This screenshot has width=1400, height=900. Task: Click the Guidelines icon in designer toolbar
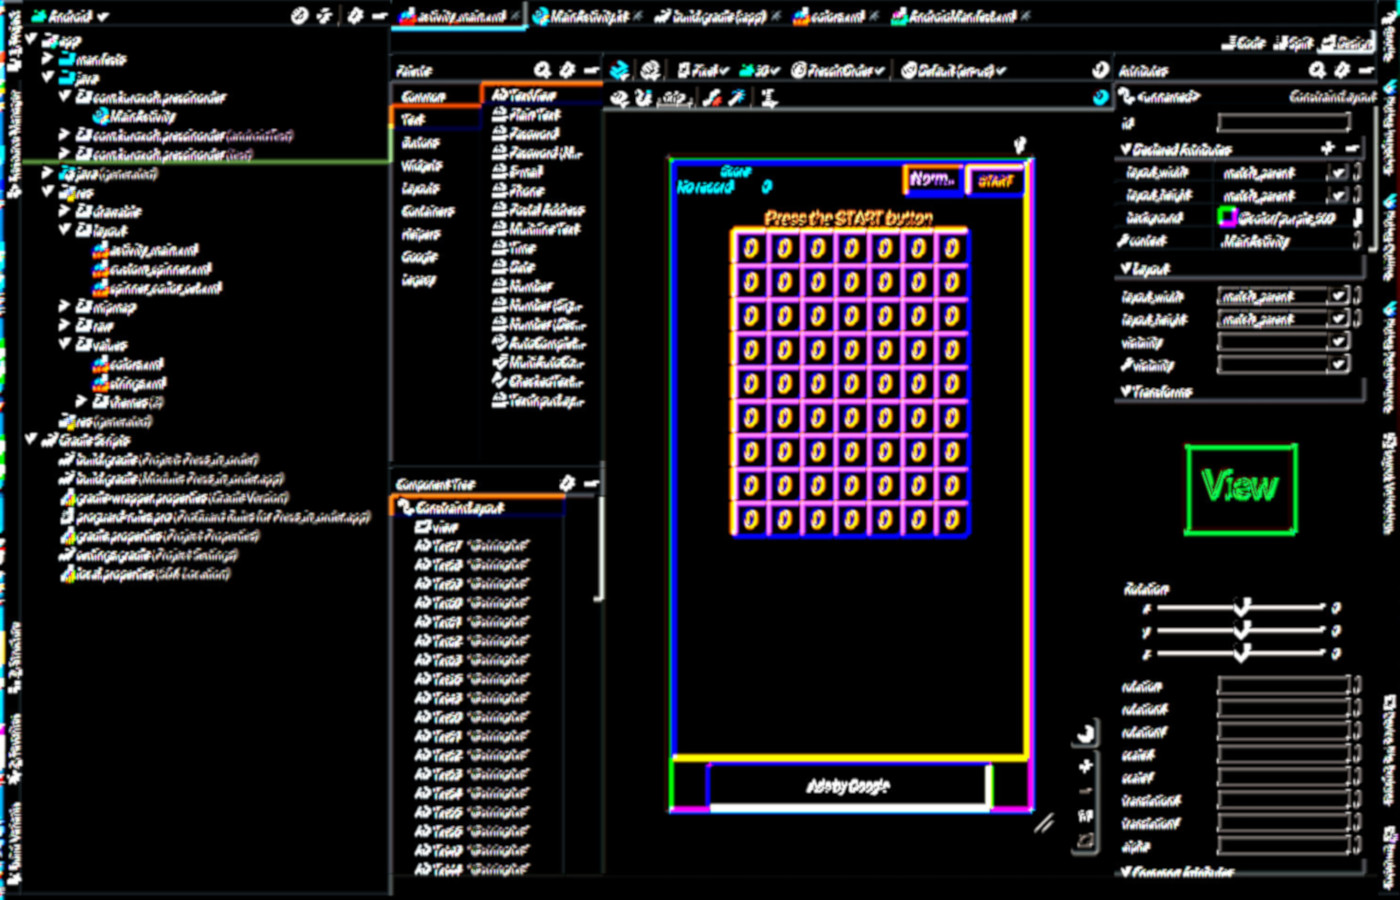pos(768,98)
